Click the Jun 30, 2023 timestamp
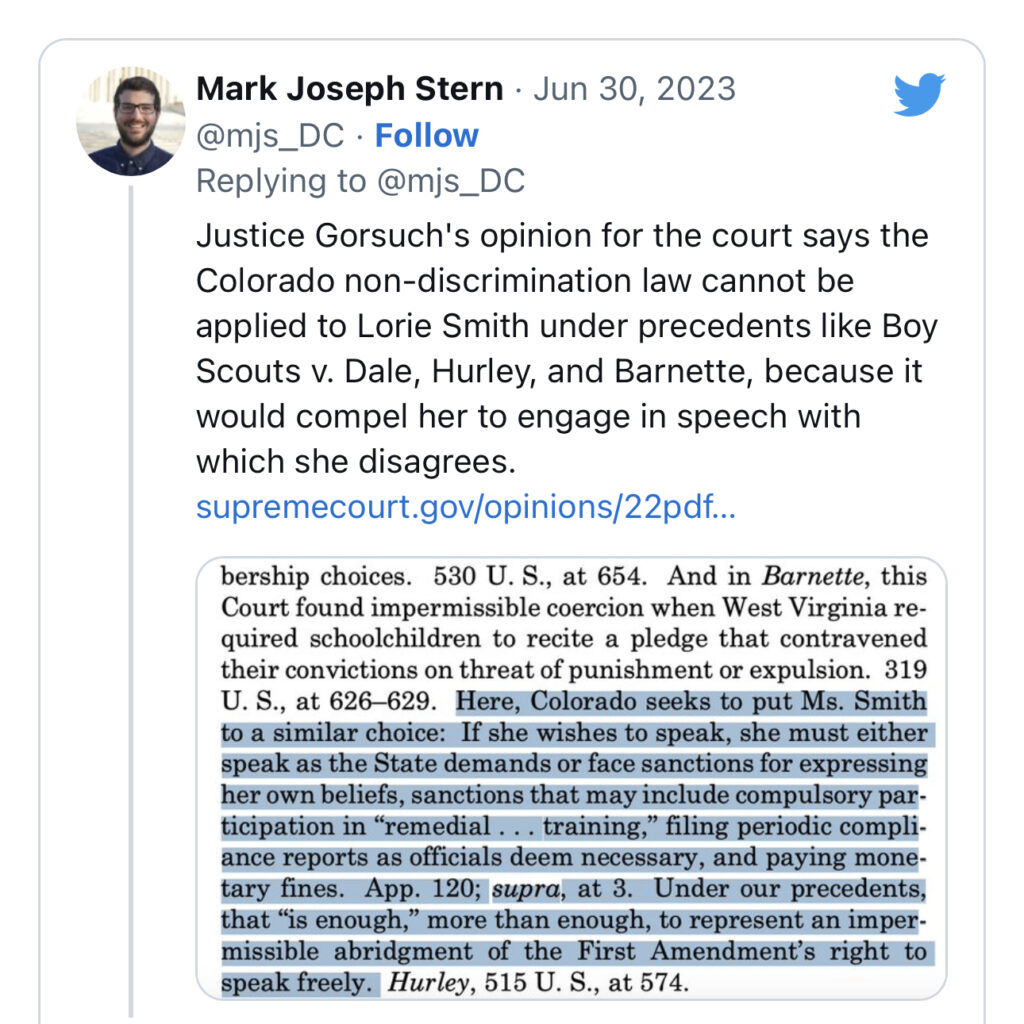Screen dimensions: 1024x1024 click(635, 89)
